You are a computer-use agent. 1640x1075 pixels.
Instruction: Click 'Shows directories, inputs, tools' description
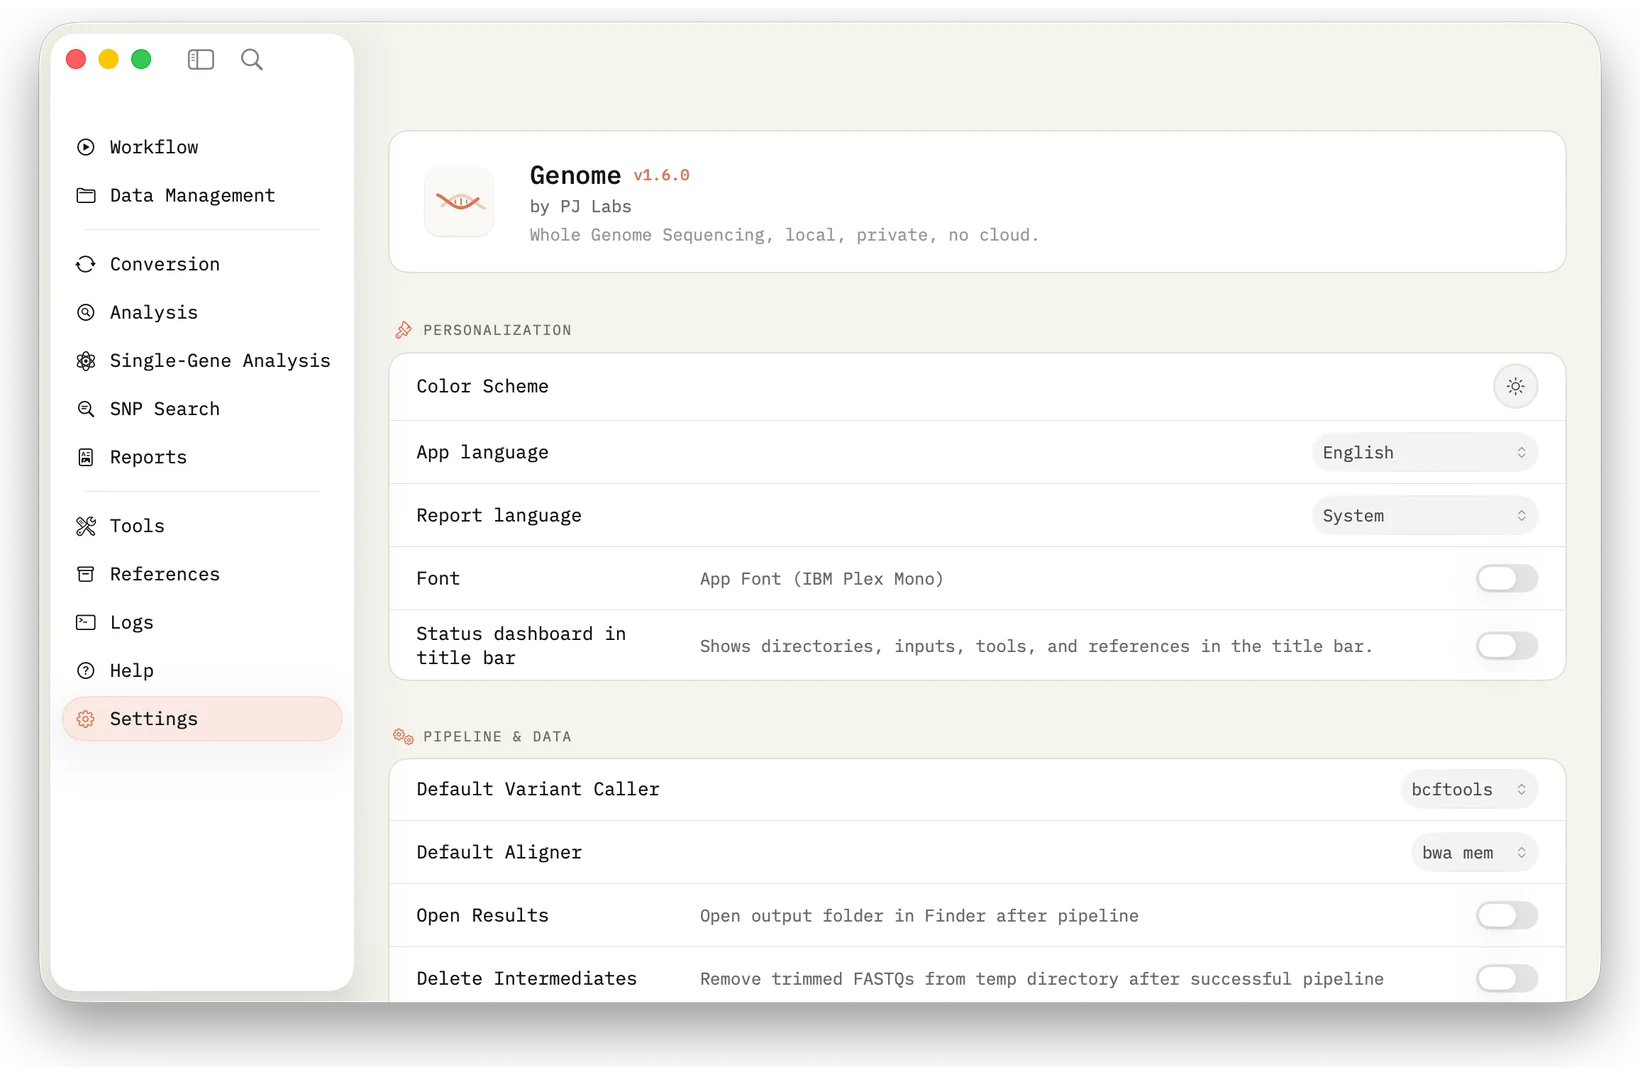(x=1036, y=646)
